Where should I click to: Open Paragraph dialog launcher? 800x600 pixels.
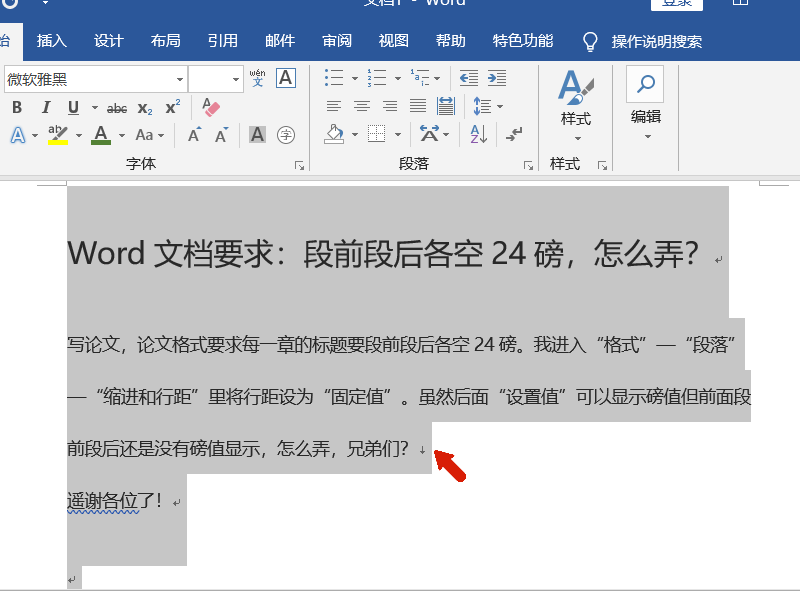pos(528,165)
